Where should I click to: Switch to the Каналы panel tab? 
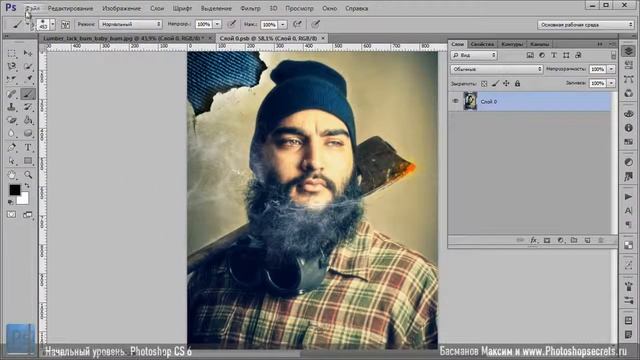(x=540, y=44)
